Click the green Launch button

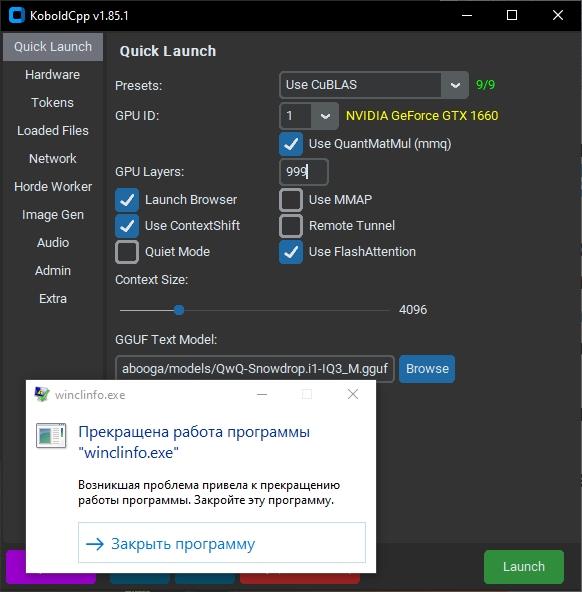[523, 566]
